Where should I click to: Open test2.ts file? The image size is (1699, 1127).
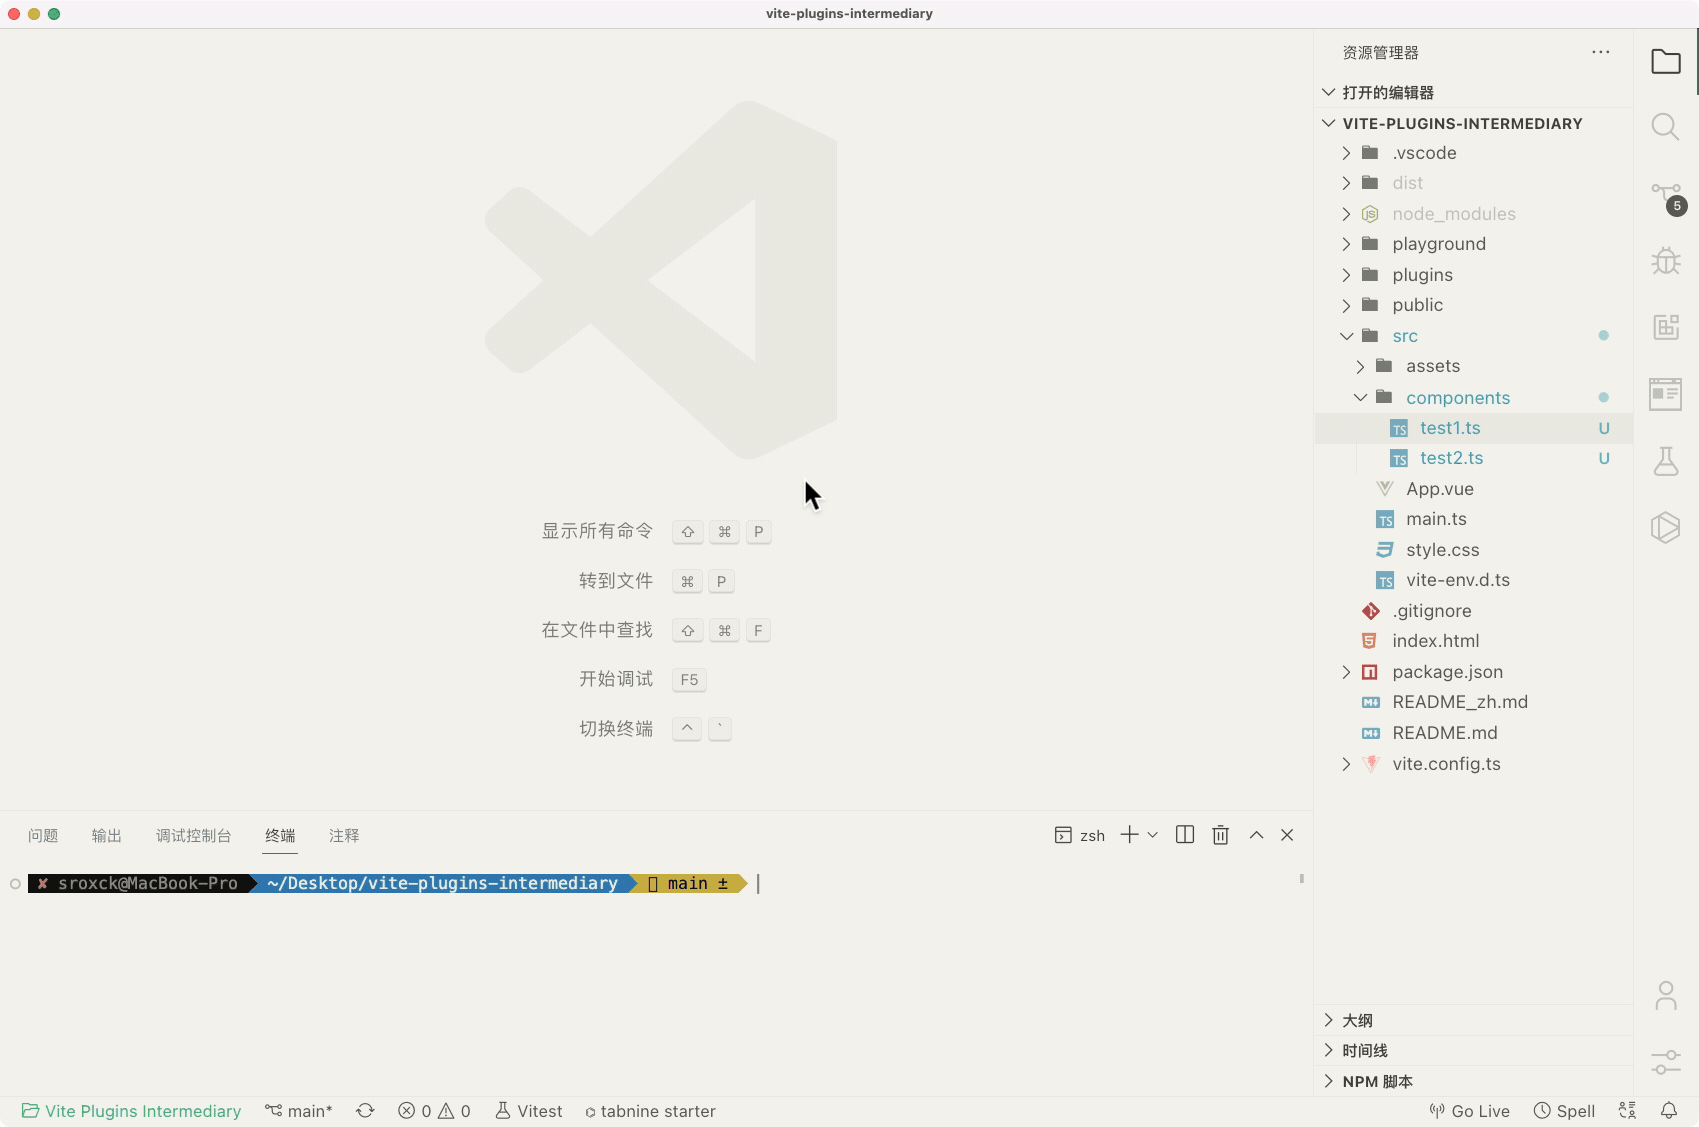click(1474, 458)
